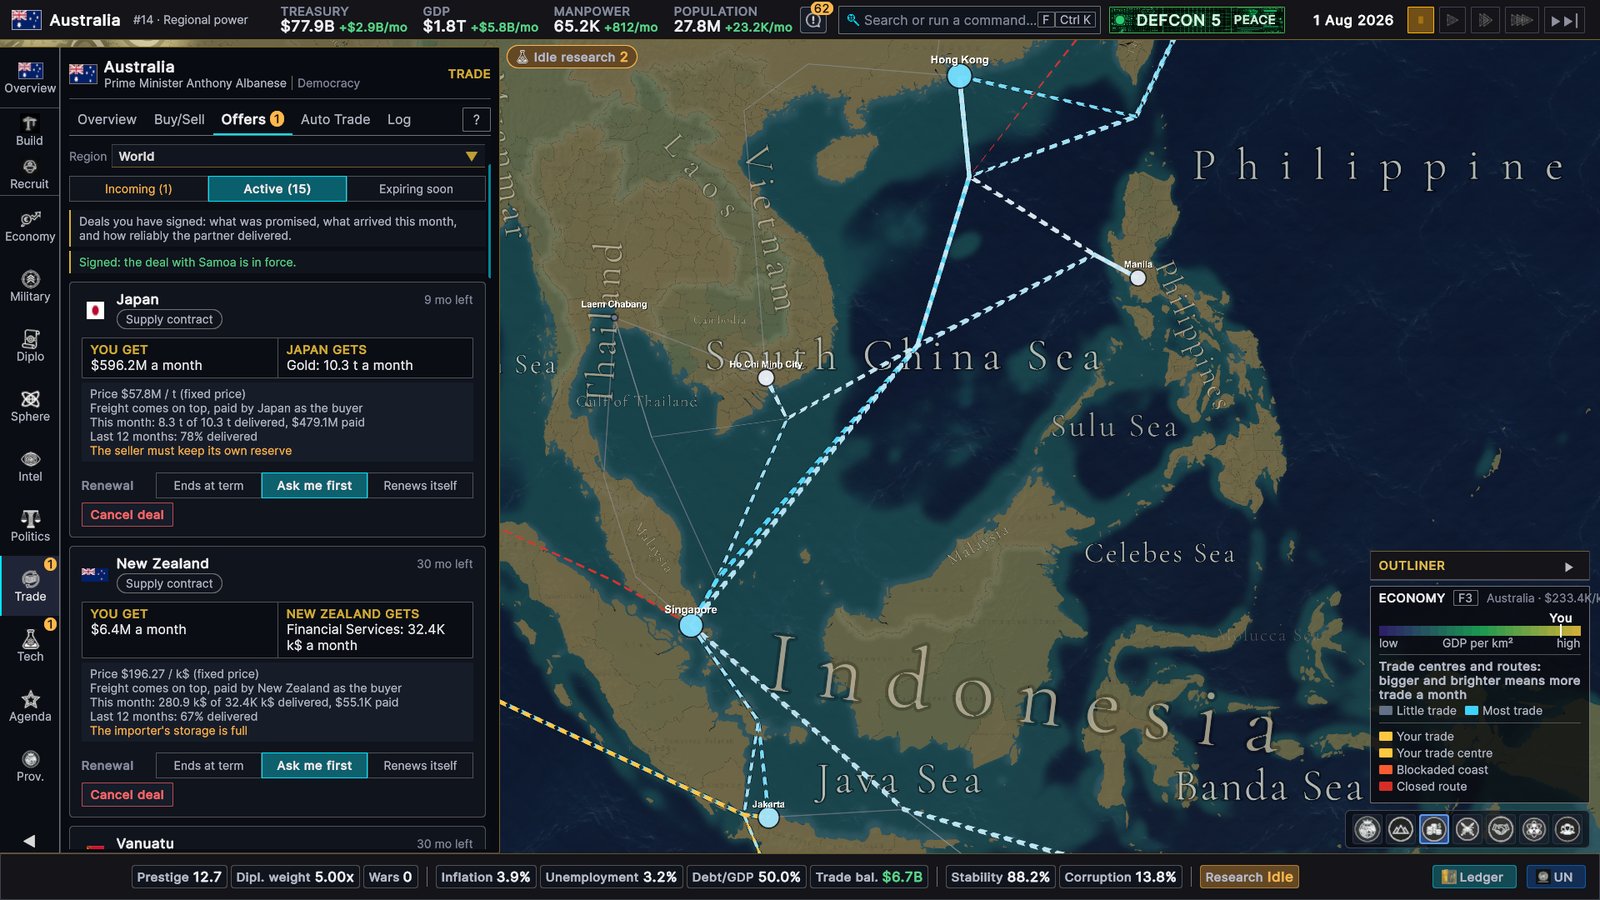This screenshot has height=900, width=1600.
Task: Show Incoming (1) offers
Action: click(x=138, y=189)
